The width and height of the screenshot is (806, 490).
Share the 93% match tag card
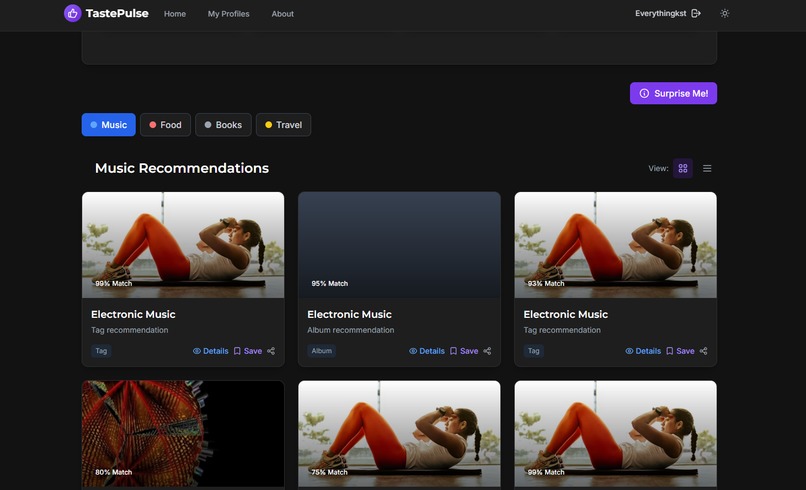click(703, 351)
